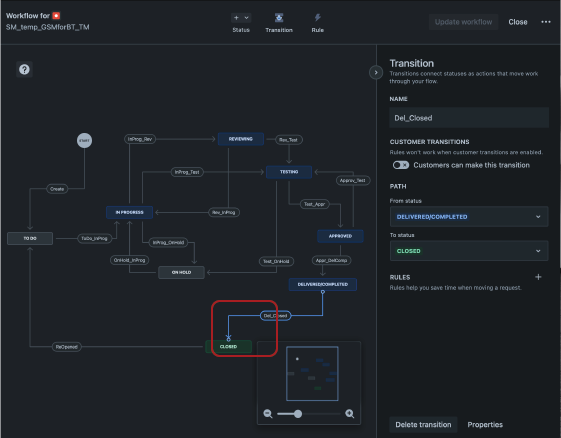
Task: Select the Test_Appr transition label
Action: 314,204
